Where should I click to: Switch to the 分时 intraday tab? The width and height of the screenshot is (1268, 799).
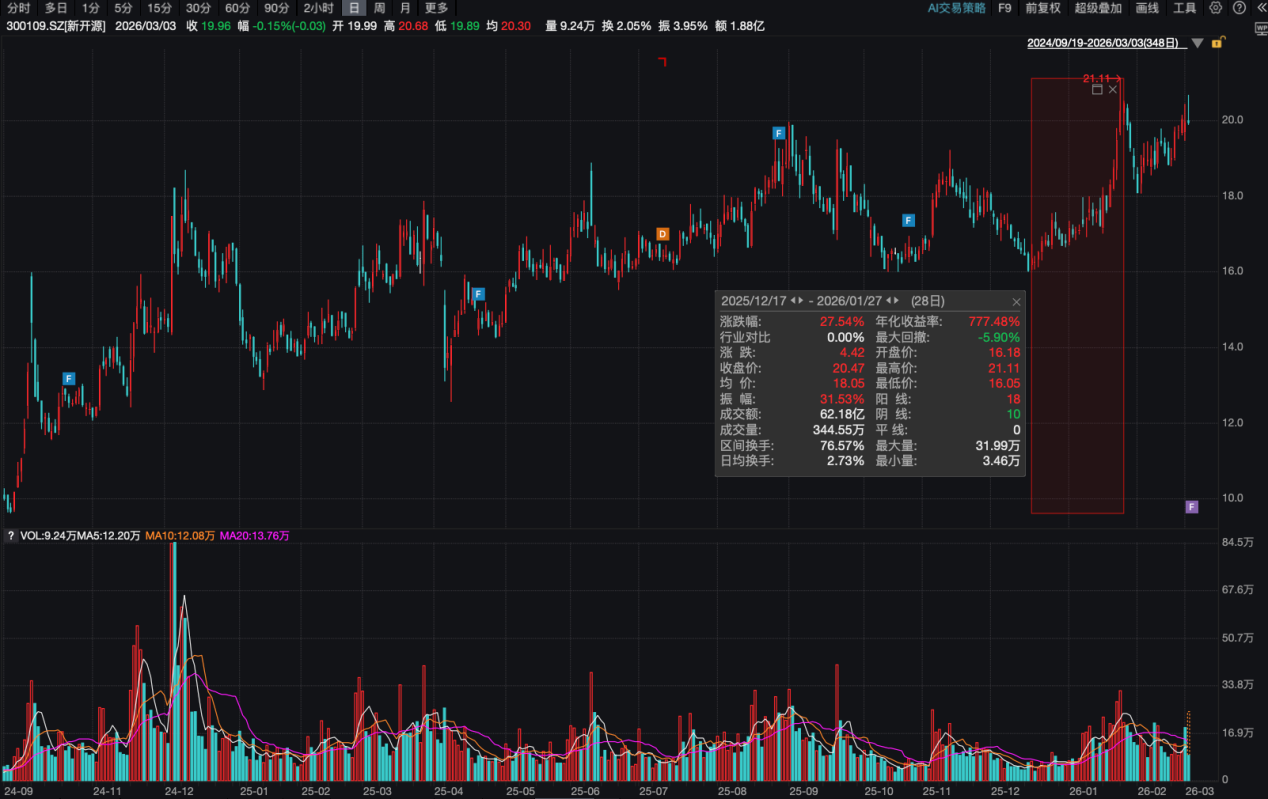point(19,8)
